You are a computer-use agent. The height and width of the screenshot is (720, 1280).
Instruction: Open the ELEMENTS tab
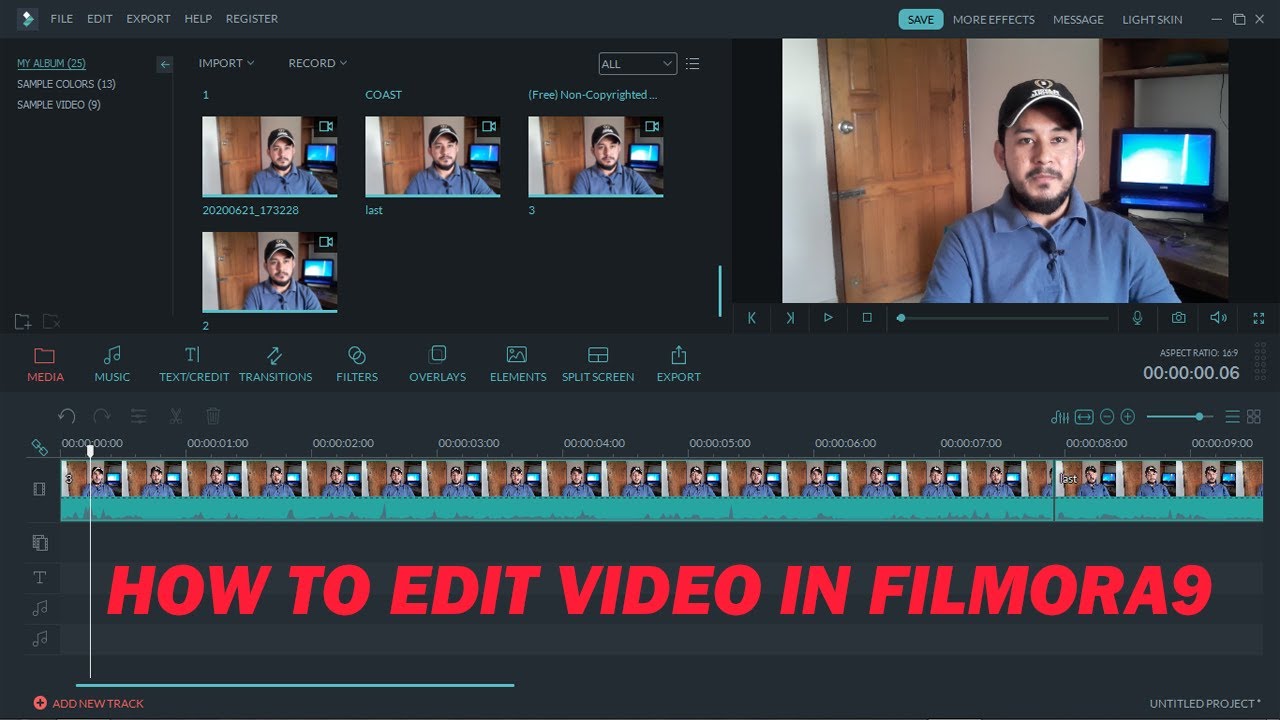517,364
